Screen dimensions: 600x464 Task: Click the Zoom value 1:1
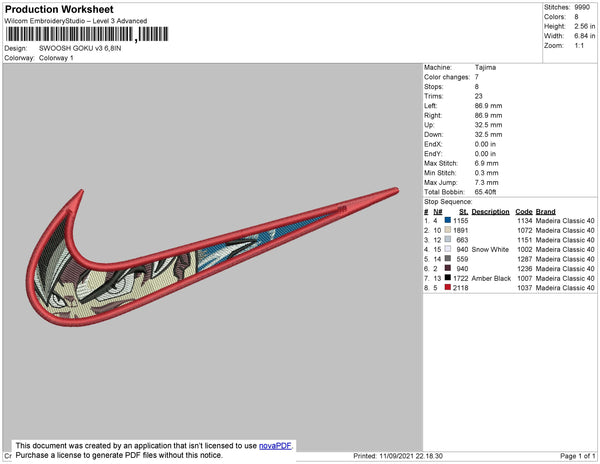(x=579, y=46)
